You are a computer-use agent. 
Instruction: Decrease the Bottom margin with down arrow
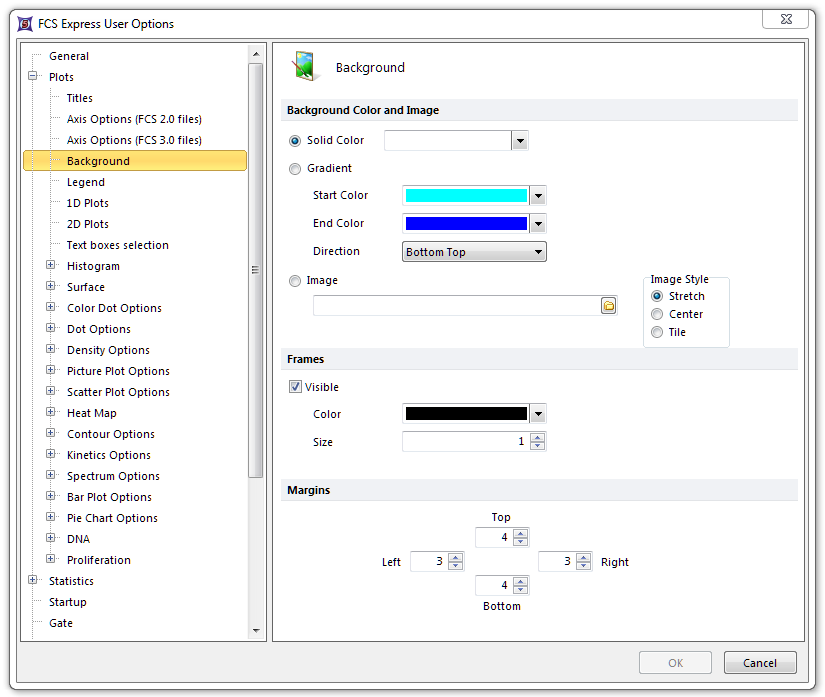coord(520,590)
